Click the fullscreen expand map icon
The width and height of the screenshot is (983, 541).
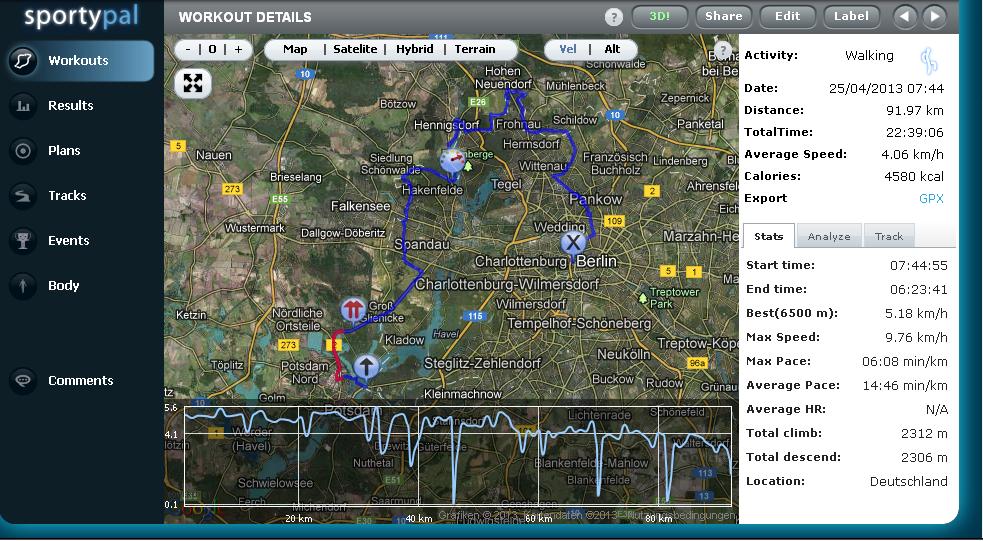193,83
